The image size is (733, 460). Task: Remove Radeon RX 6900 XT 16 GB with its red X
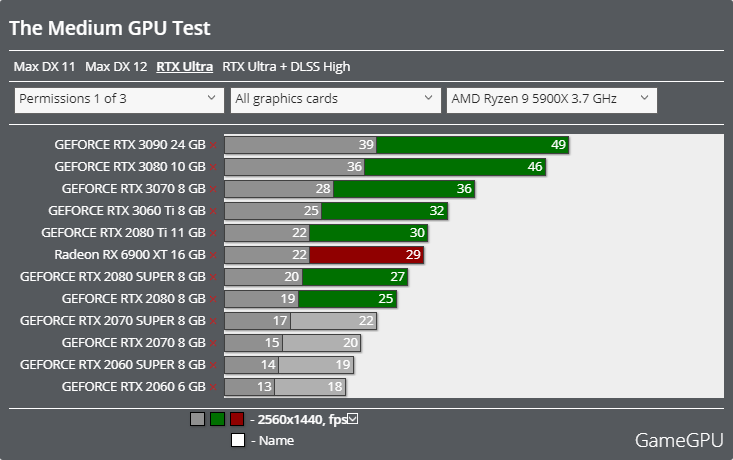213,255
